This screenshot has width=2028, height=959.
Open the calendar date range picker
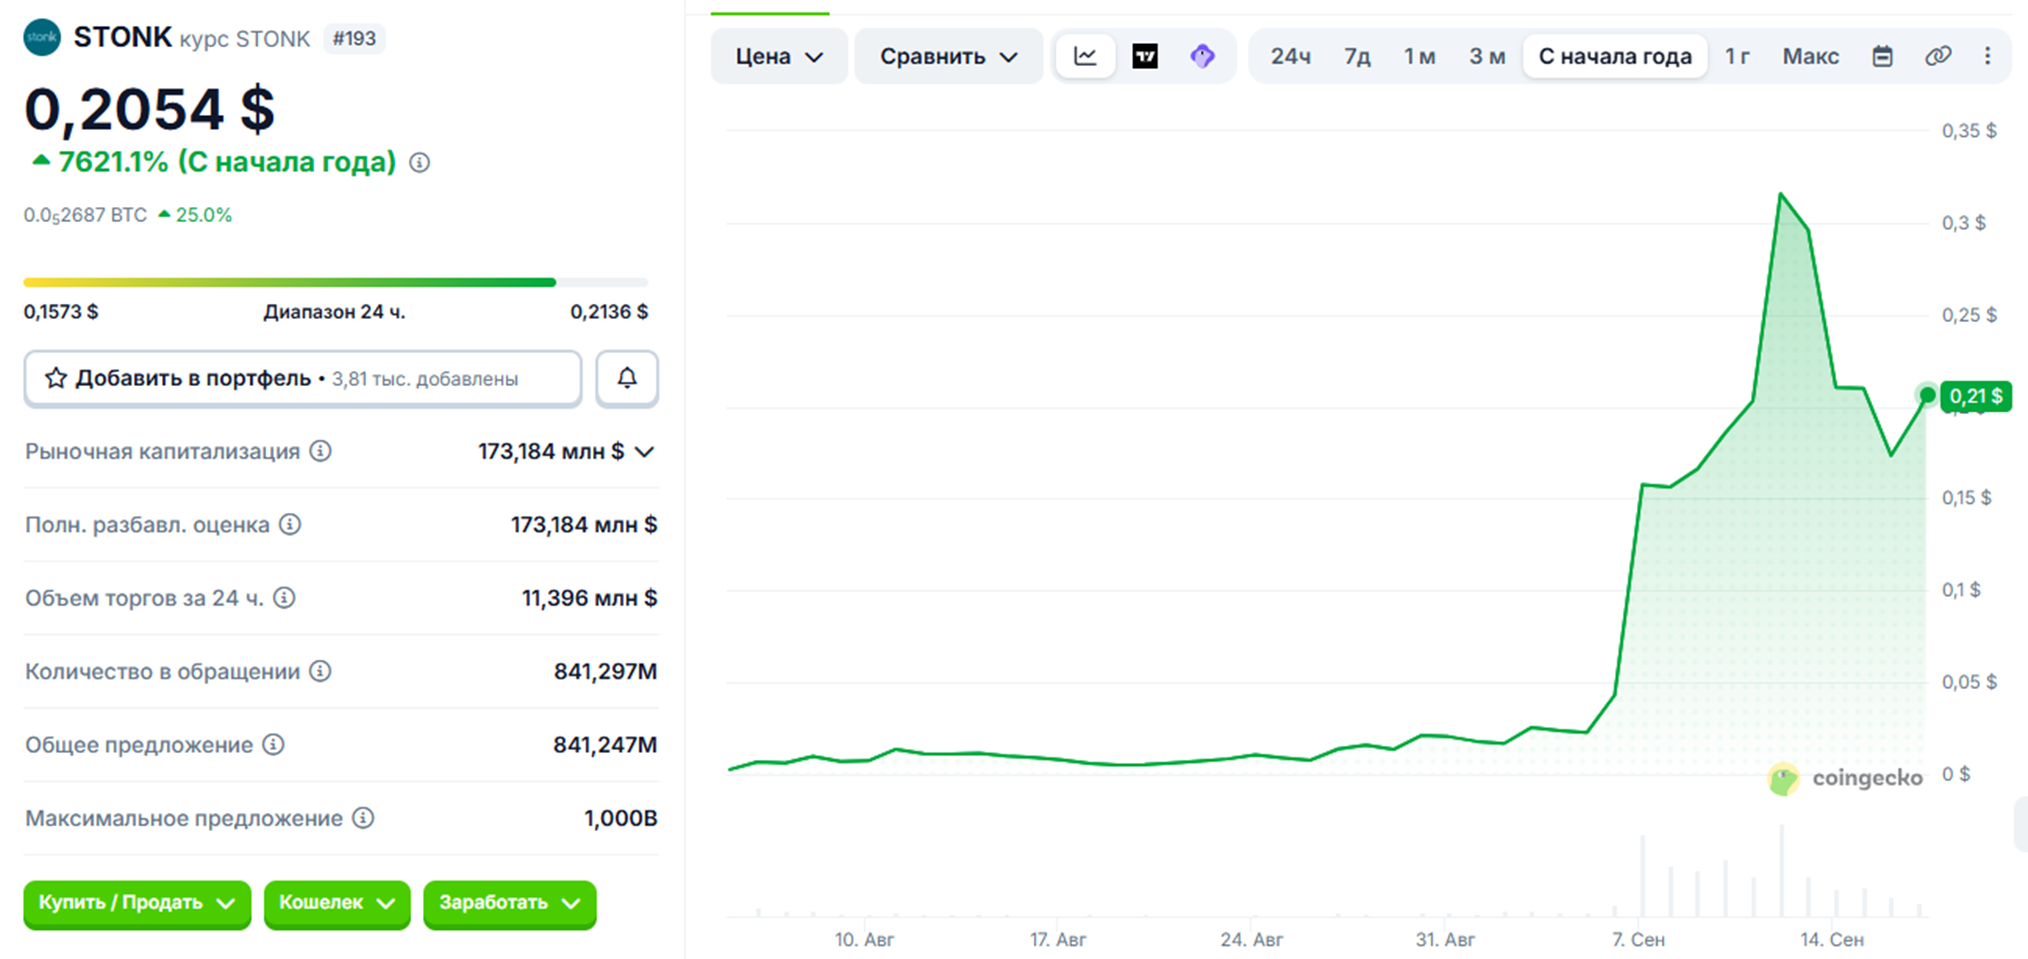(1882, 56)
